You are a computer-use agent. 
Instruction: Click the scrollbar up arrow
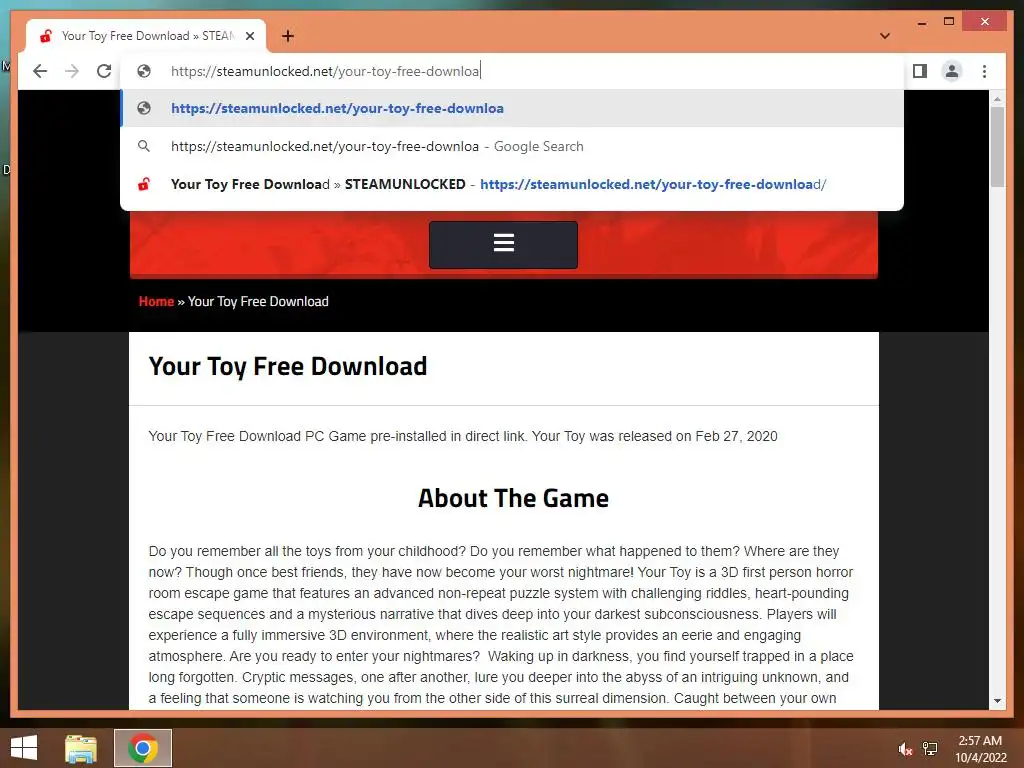pyautogui.click(x=997, y=99)
